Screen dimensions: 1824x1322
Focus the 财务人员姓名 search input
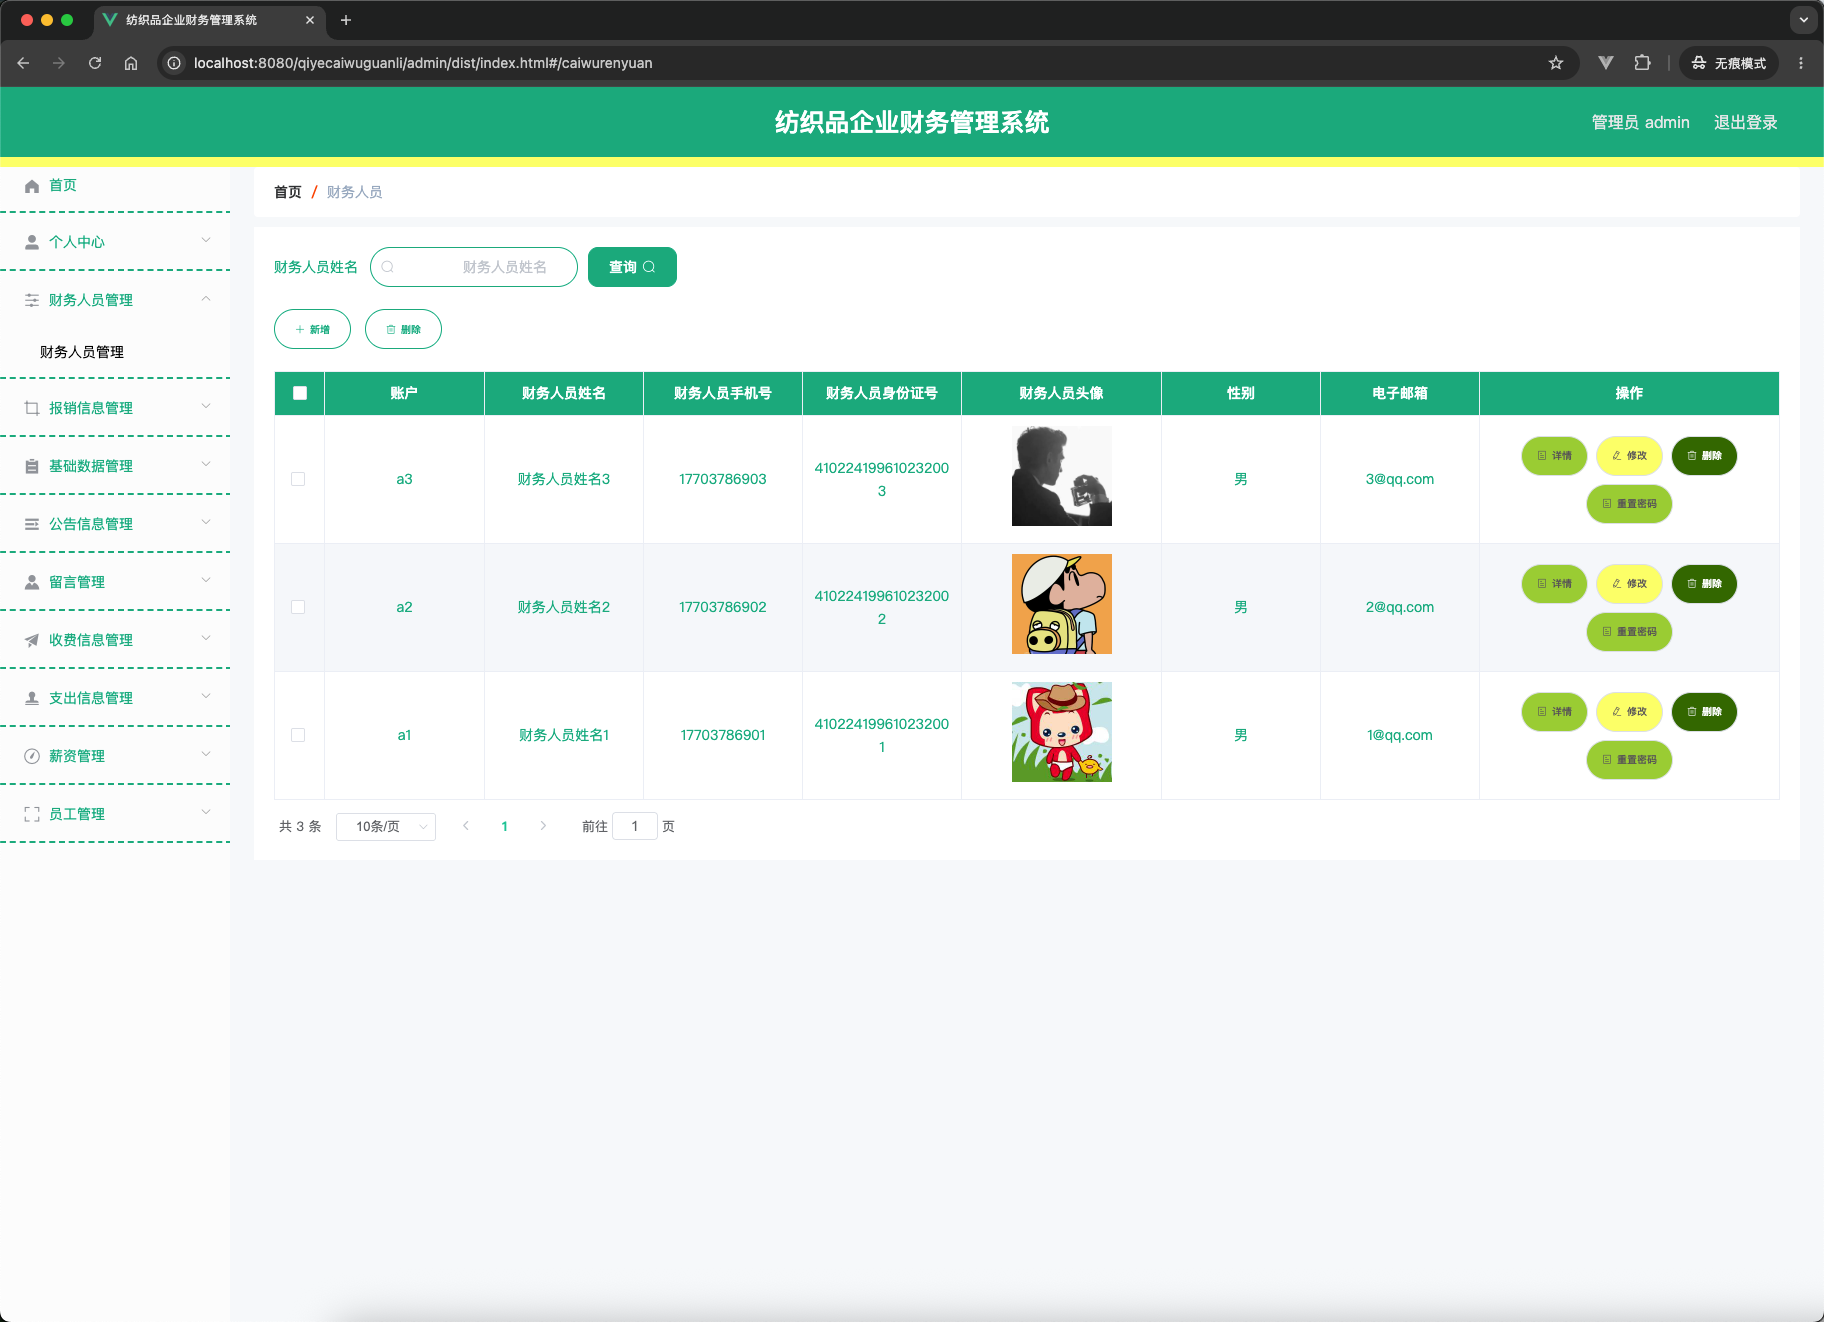click(474, 267)
